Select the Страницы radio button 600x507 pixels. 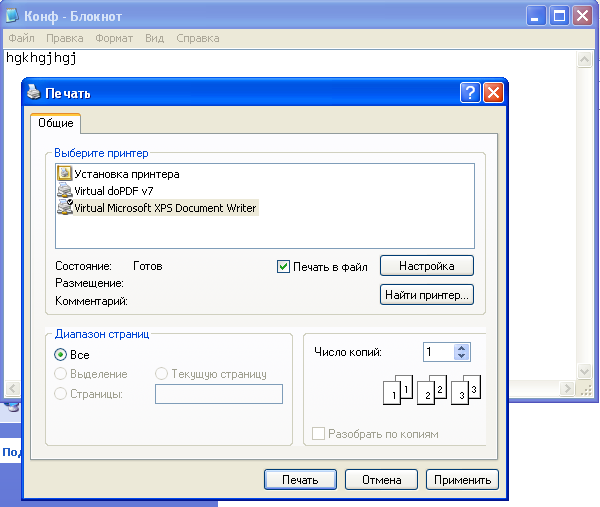pos(60,393)
